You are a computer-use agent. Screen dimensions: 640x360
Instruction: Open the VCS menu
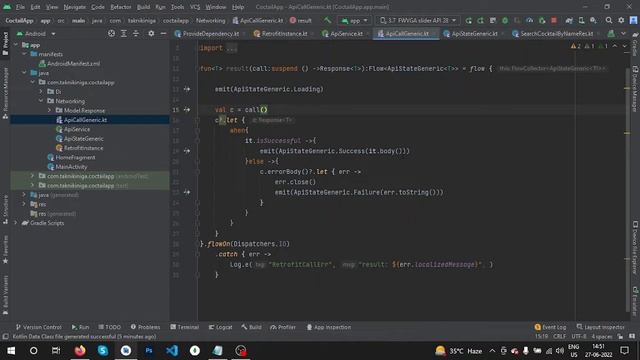click(195, 7)
